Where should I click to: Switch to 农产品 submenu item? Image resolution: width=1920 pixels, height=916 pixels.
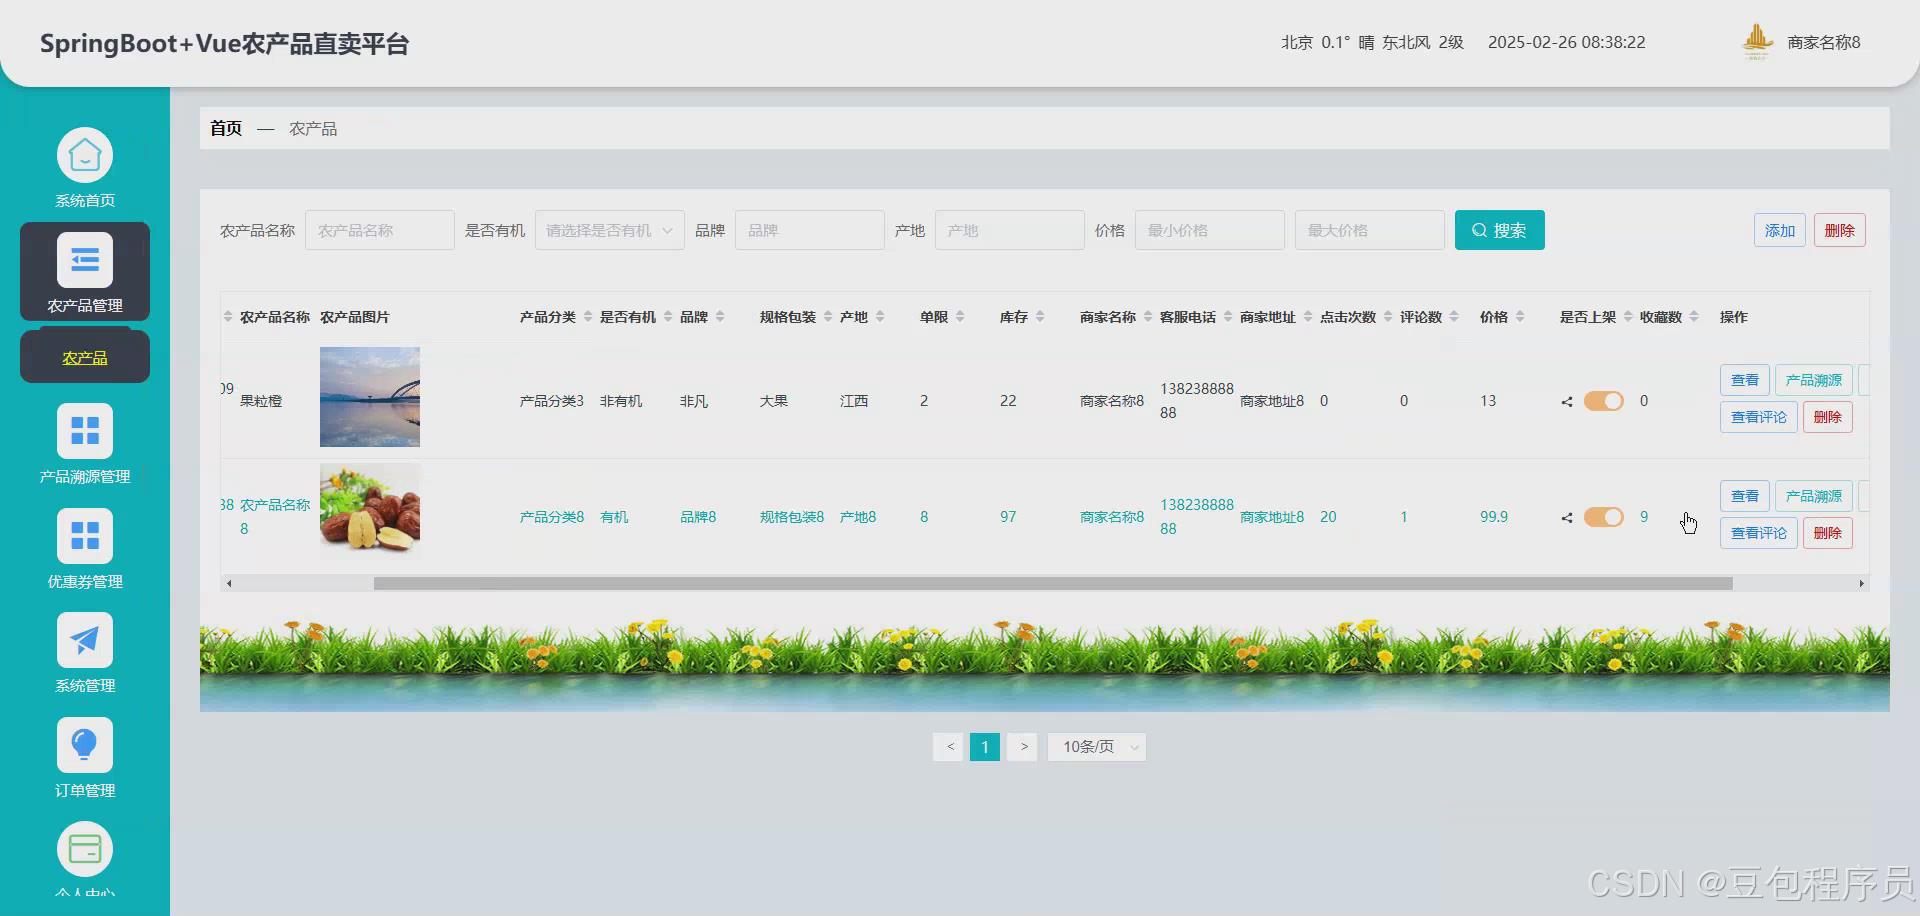pyautogui.click(x=84, y=355)
